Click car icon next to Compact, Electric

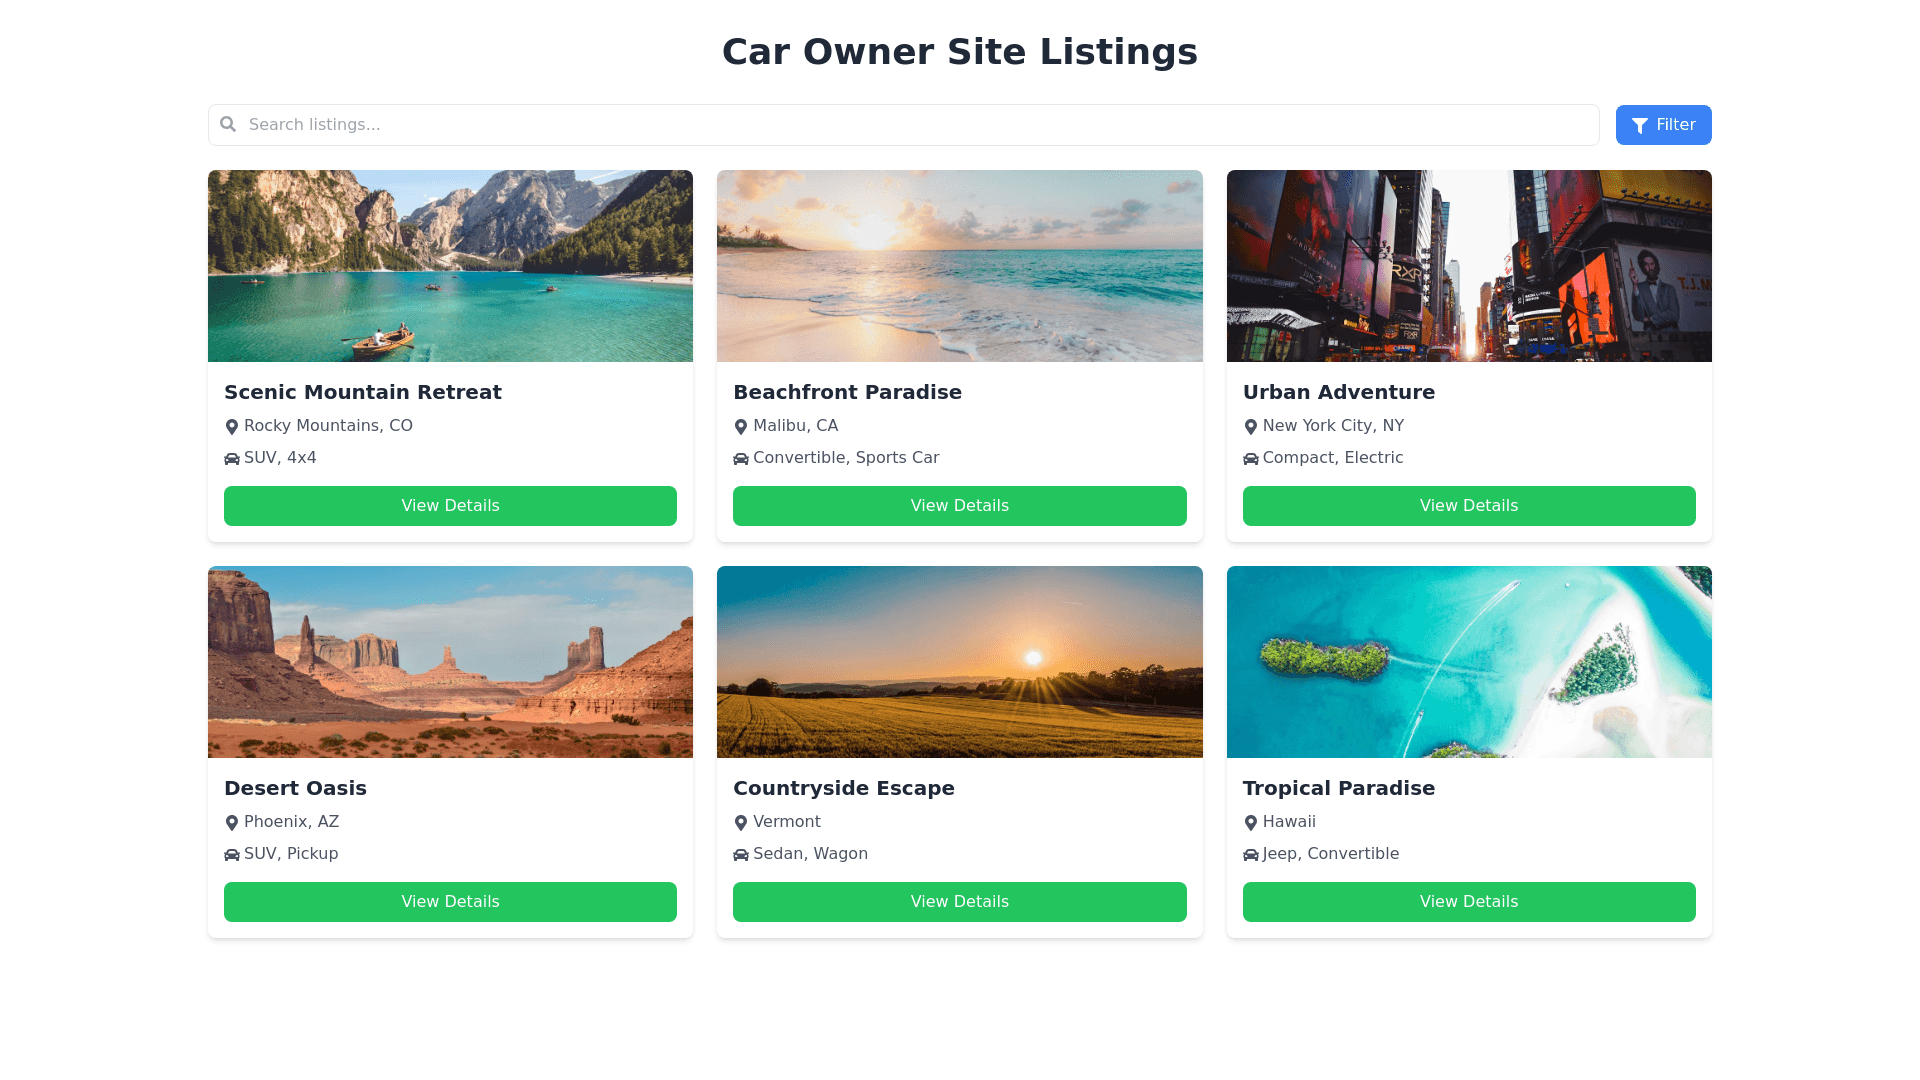pos(1250,459)
